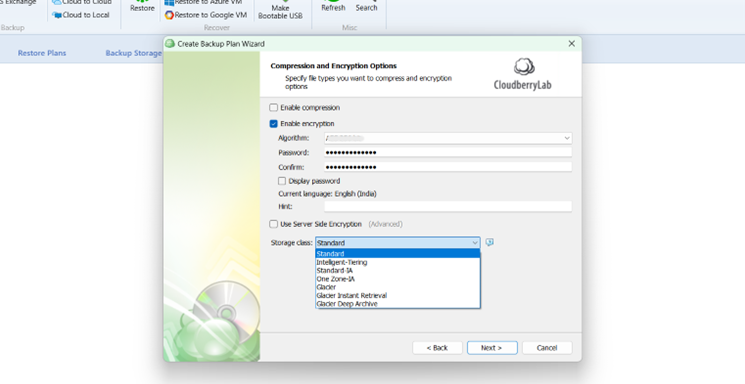Select Standard storage class option

point(398,254)
